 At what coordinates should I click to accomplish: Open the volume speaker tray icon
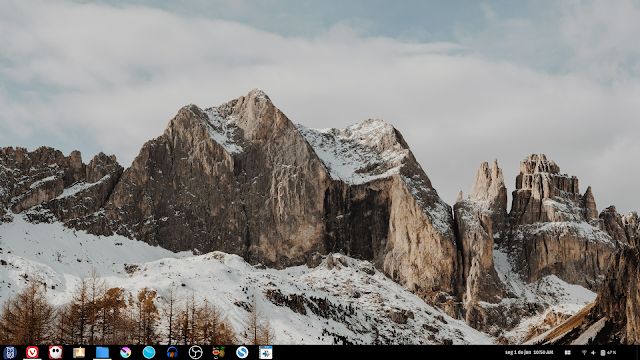[593, 353]
